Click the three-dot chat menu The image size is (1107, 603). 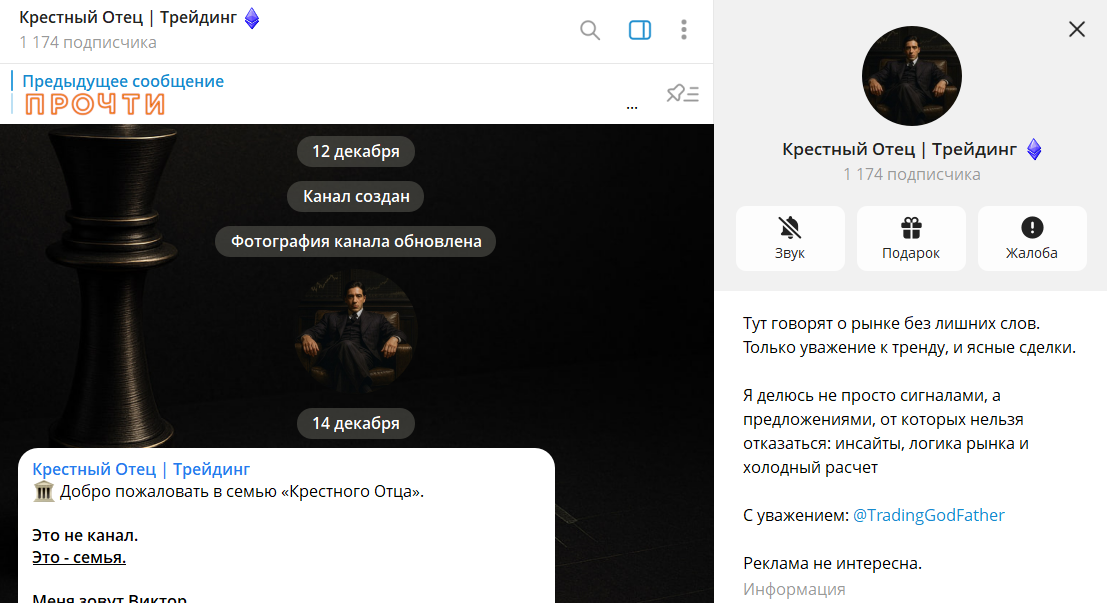(x=684, y=30)
